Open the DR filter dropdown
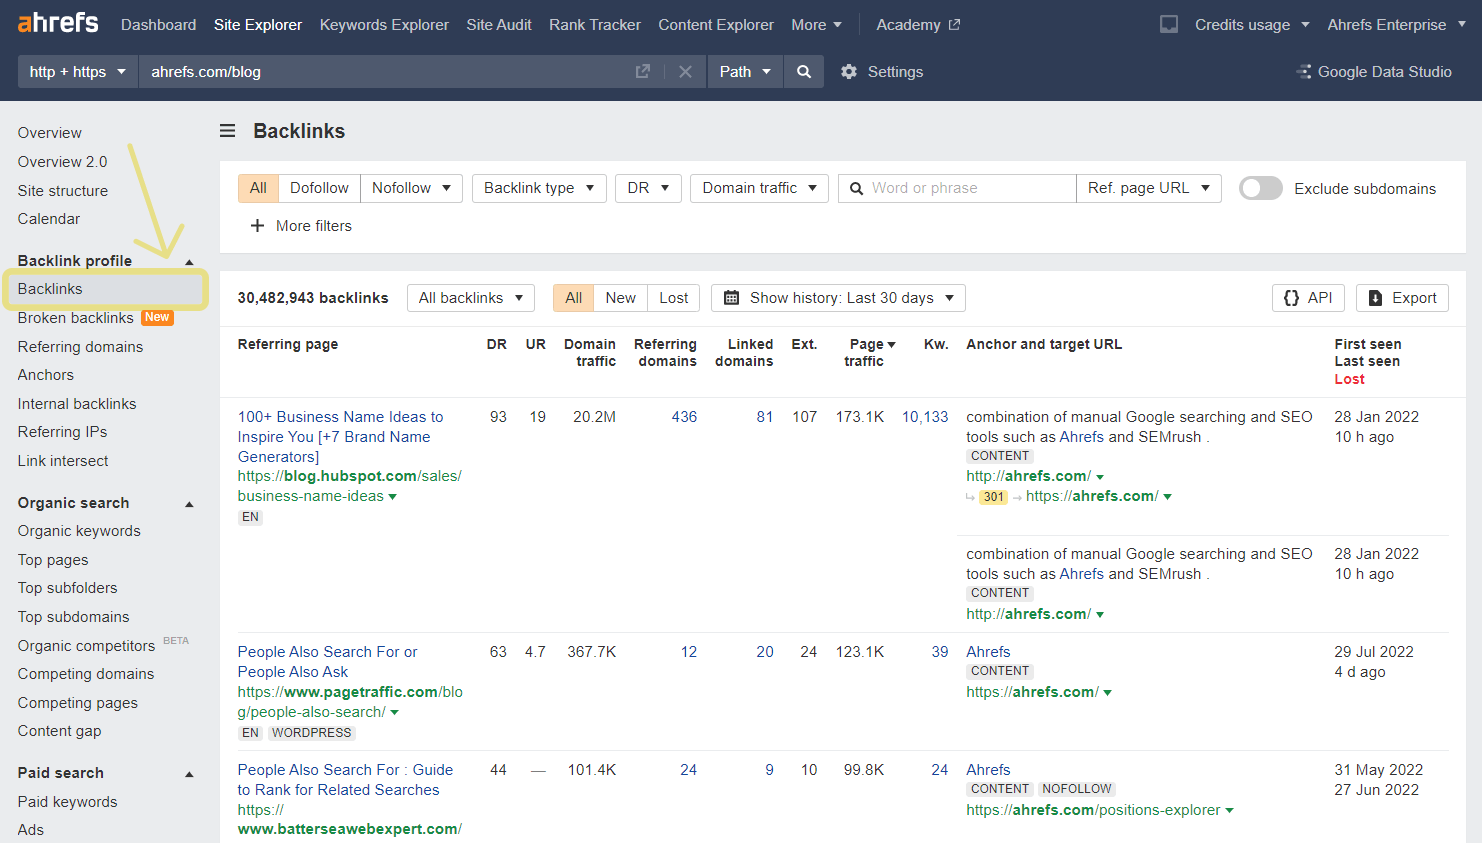1482x843 pixels. (648, 188)
